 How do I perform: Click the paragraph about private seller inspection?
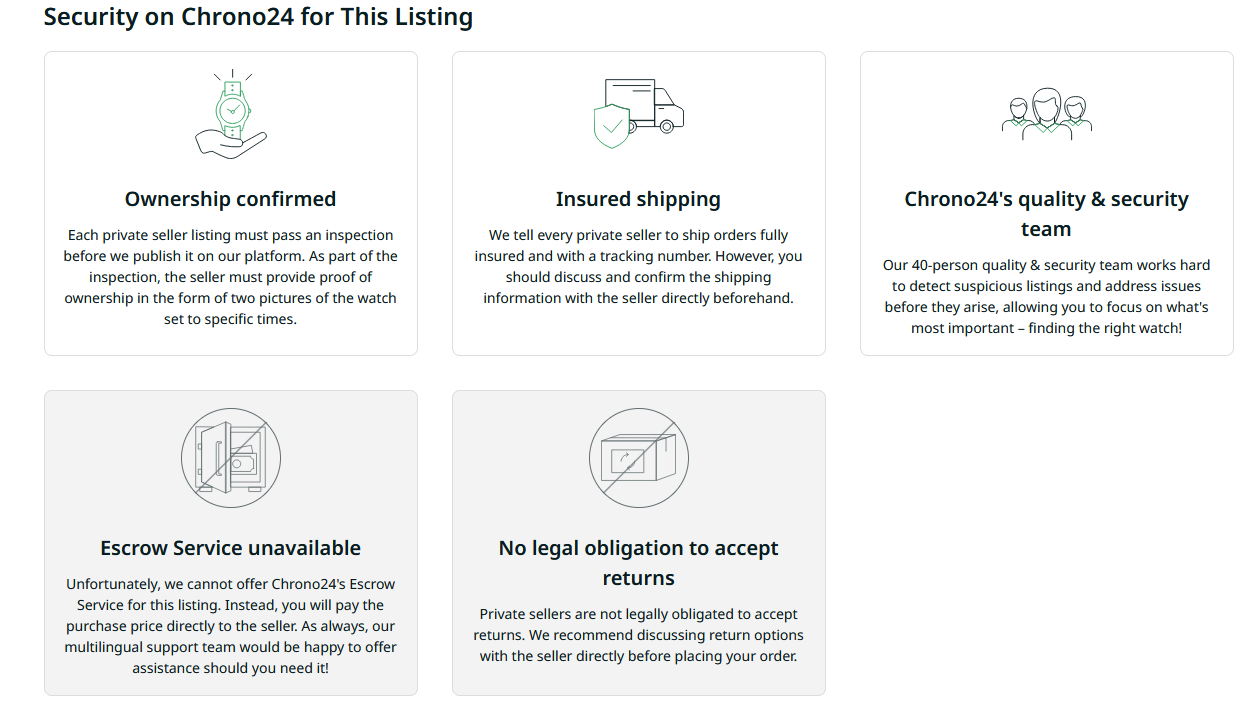pos(231,277)
